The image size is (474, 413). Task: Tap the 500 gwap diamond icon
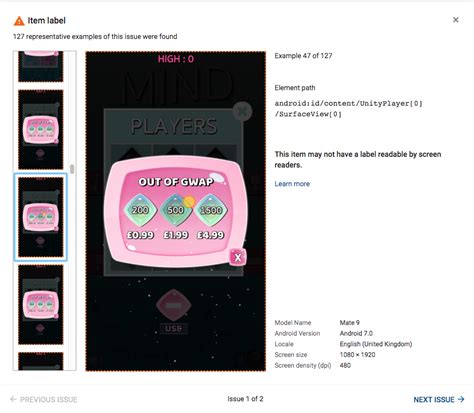(x=176, y=210)
